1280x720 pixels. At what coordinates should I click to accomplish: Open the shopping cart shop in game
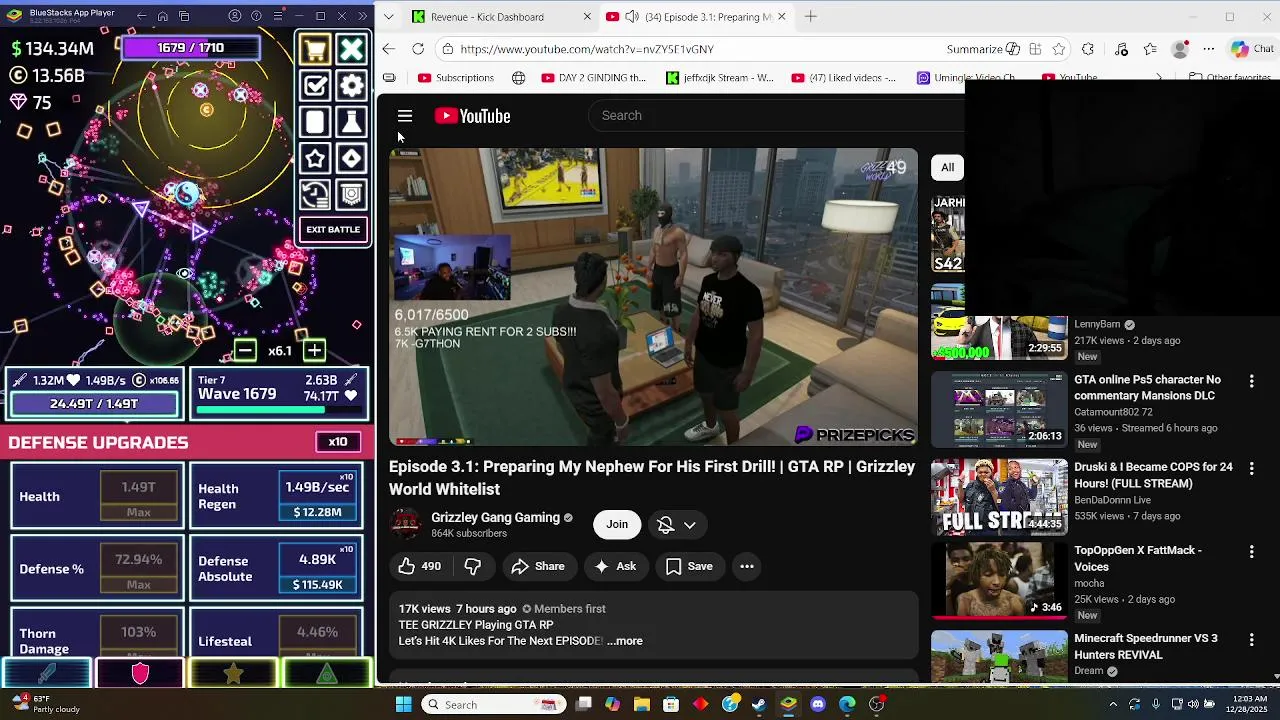pos(315,49)
